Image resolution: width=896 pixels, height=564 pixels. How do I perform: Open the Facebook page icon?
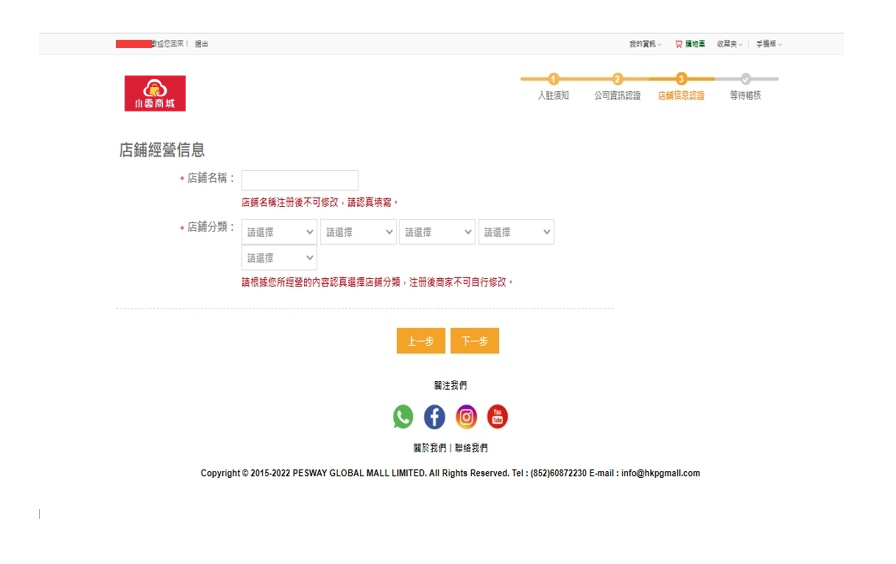(x=434, y=416)
